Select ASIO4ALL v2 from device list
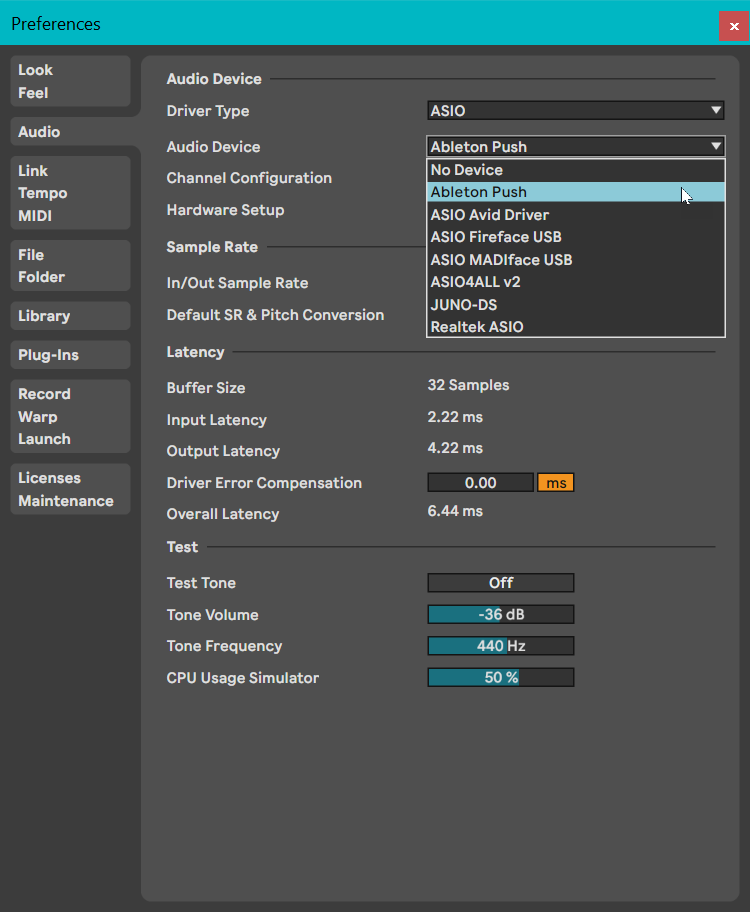The width and height of the screenshot is (750, 912). tap(575, 282)
